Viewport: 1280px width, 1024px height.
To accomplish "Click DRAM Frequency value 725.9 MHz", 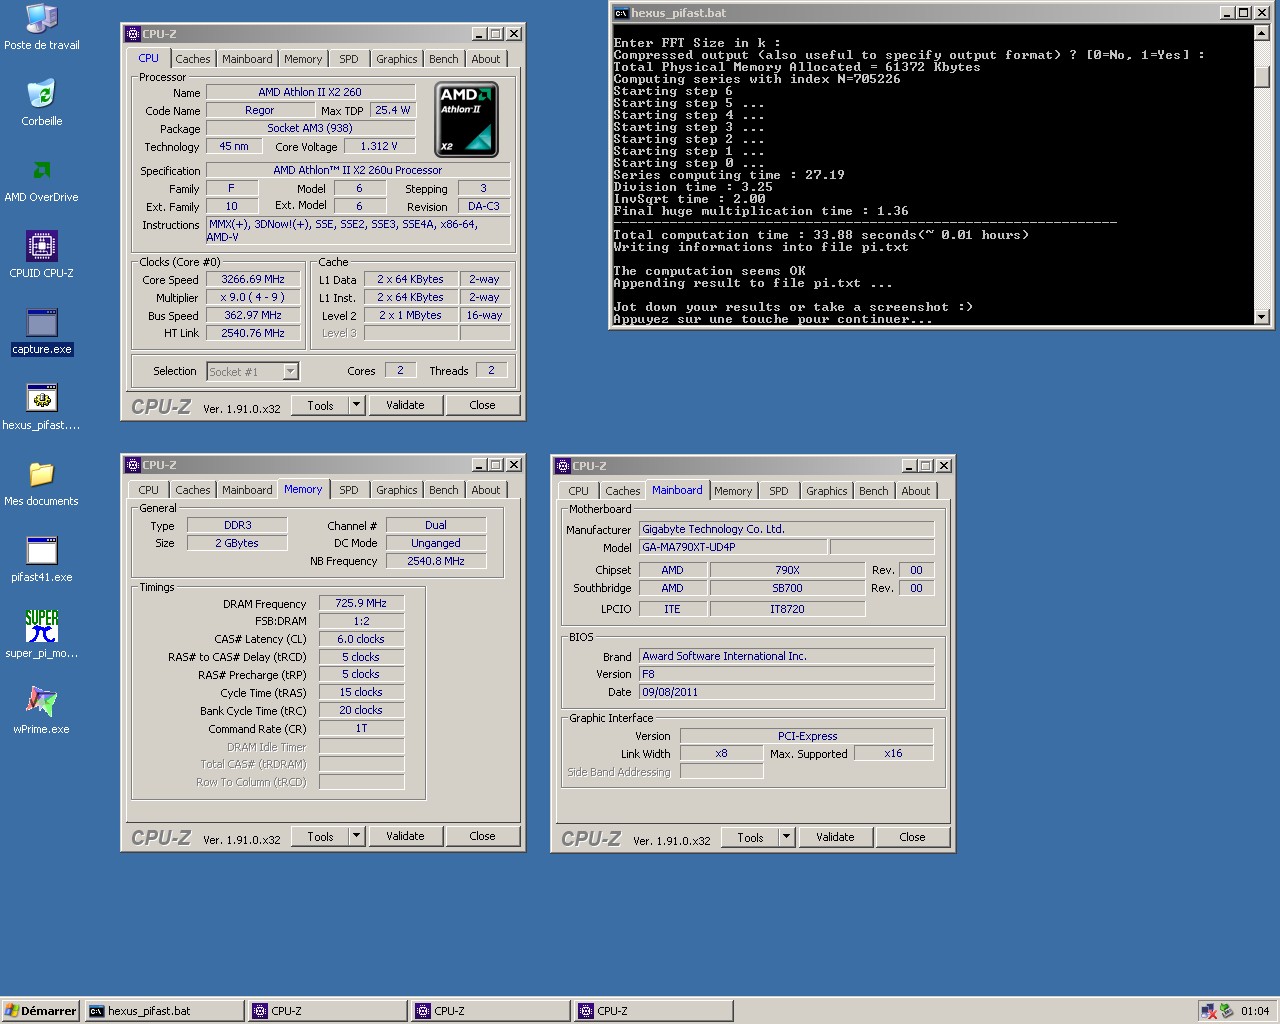I will pyautogui.click(x=361, y=603).
